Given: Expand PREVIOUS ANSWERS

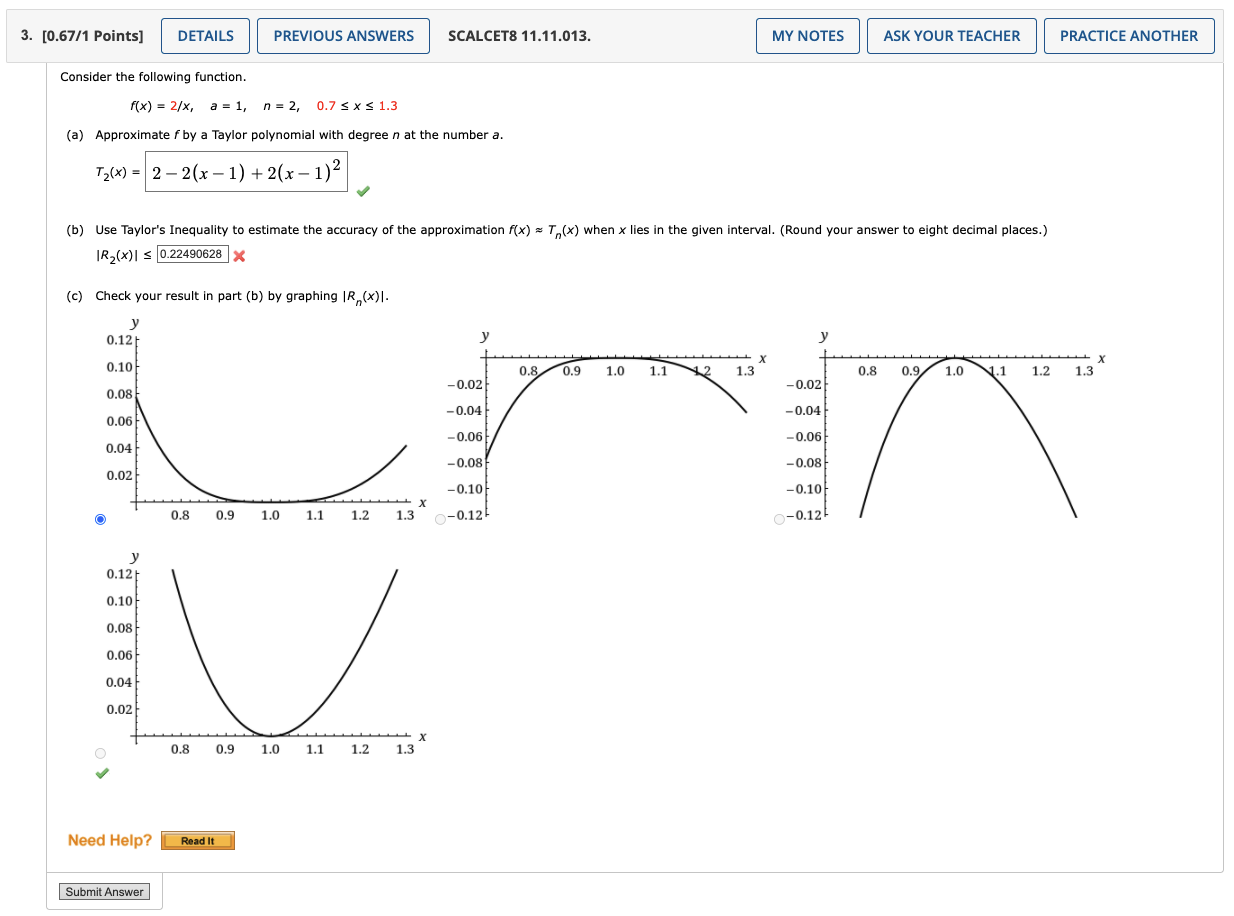Looking at the screenshot, I should pos(343,35).
